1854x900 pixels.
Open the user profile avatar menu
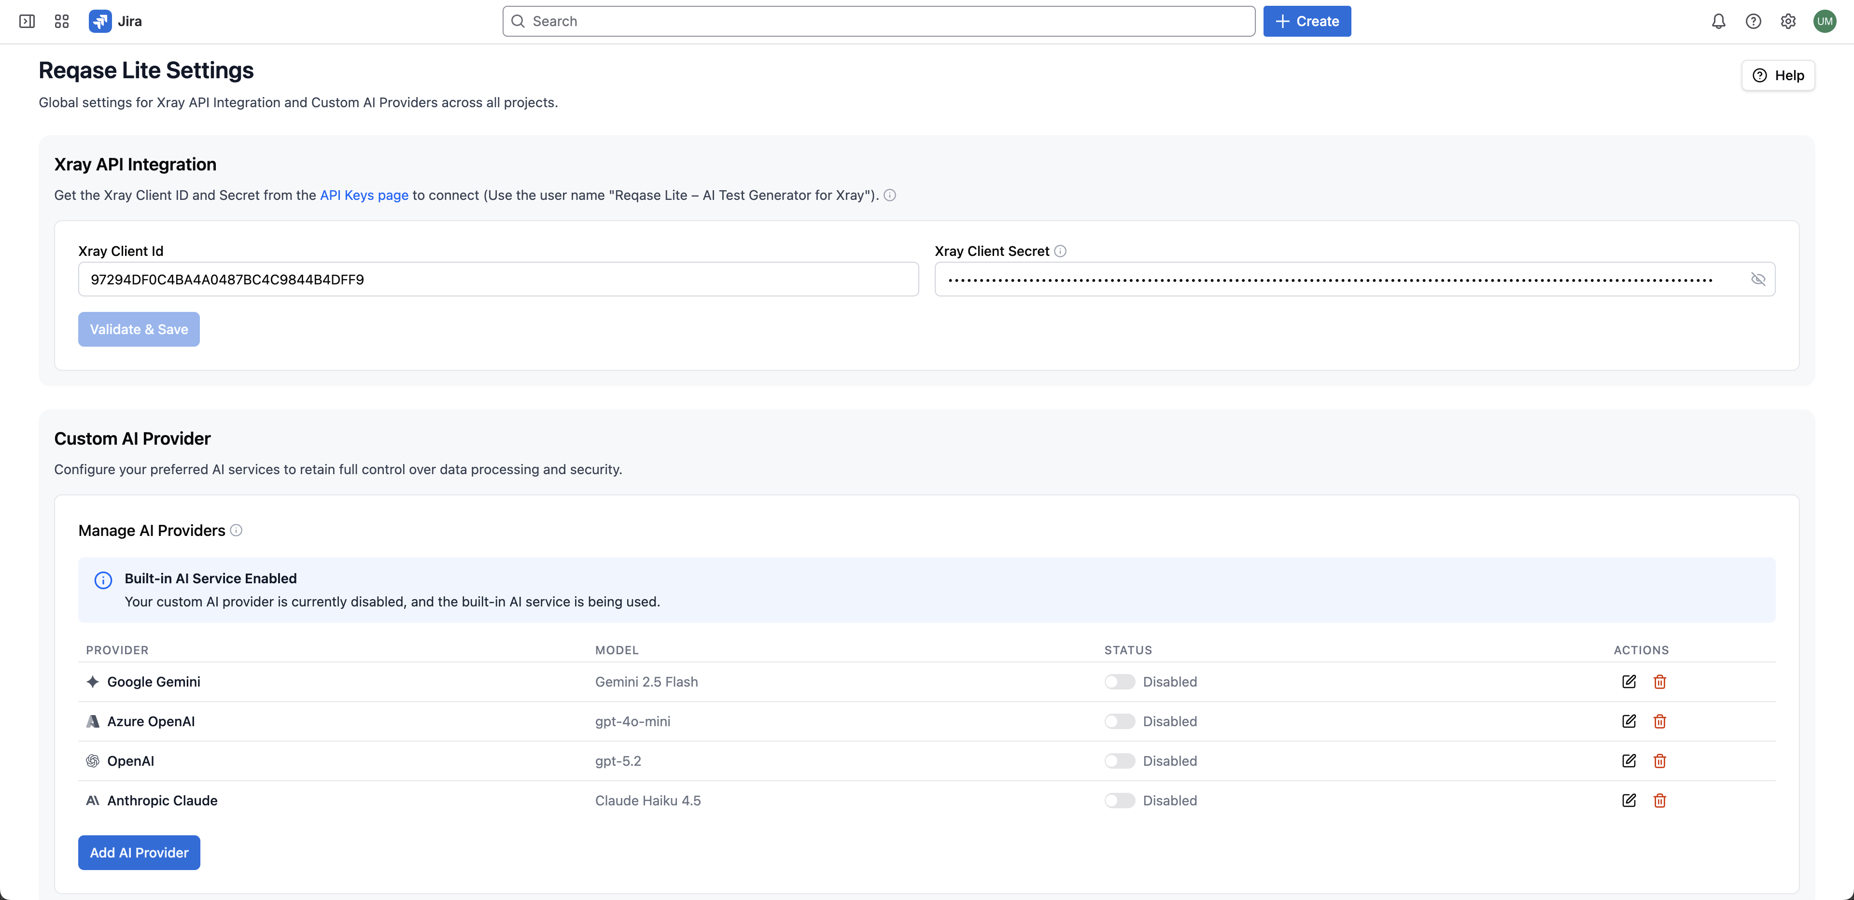[1825, 21]
